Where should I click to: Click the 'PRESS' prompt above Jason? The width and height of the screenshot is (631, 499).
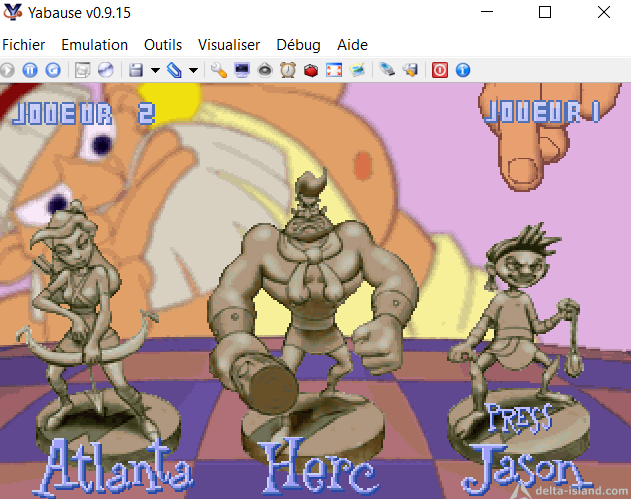coord(519,419)
